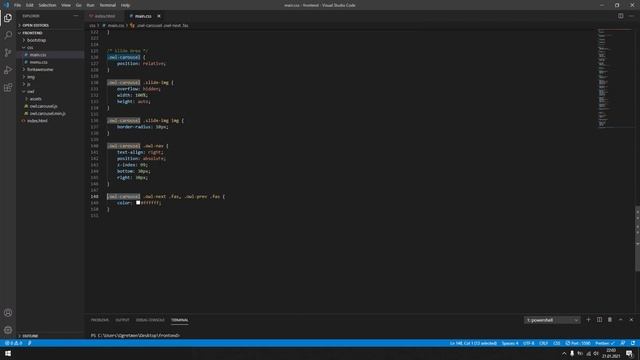Image resolution: width=640 pixels, height=360 pixels.
Task: Open the Manage gear menu
Action: point(8,330)
